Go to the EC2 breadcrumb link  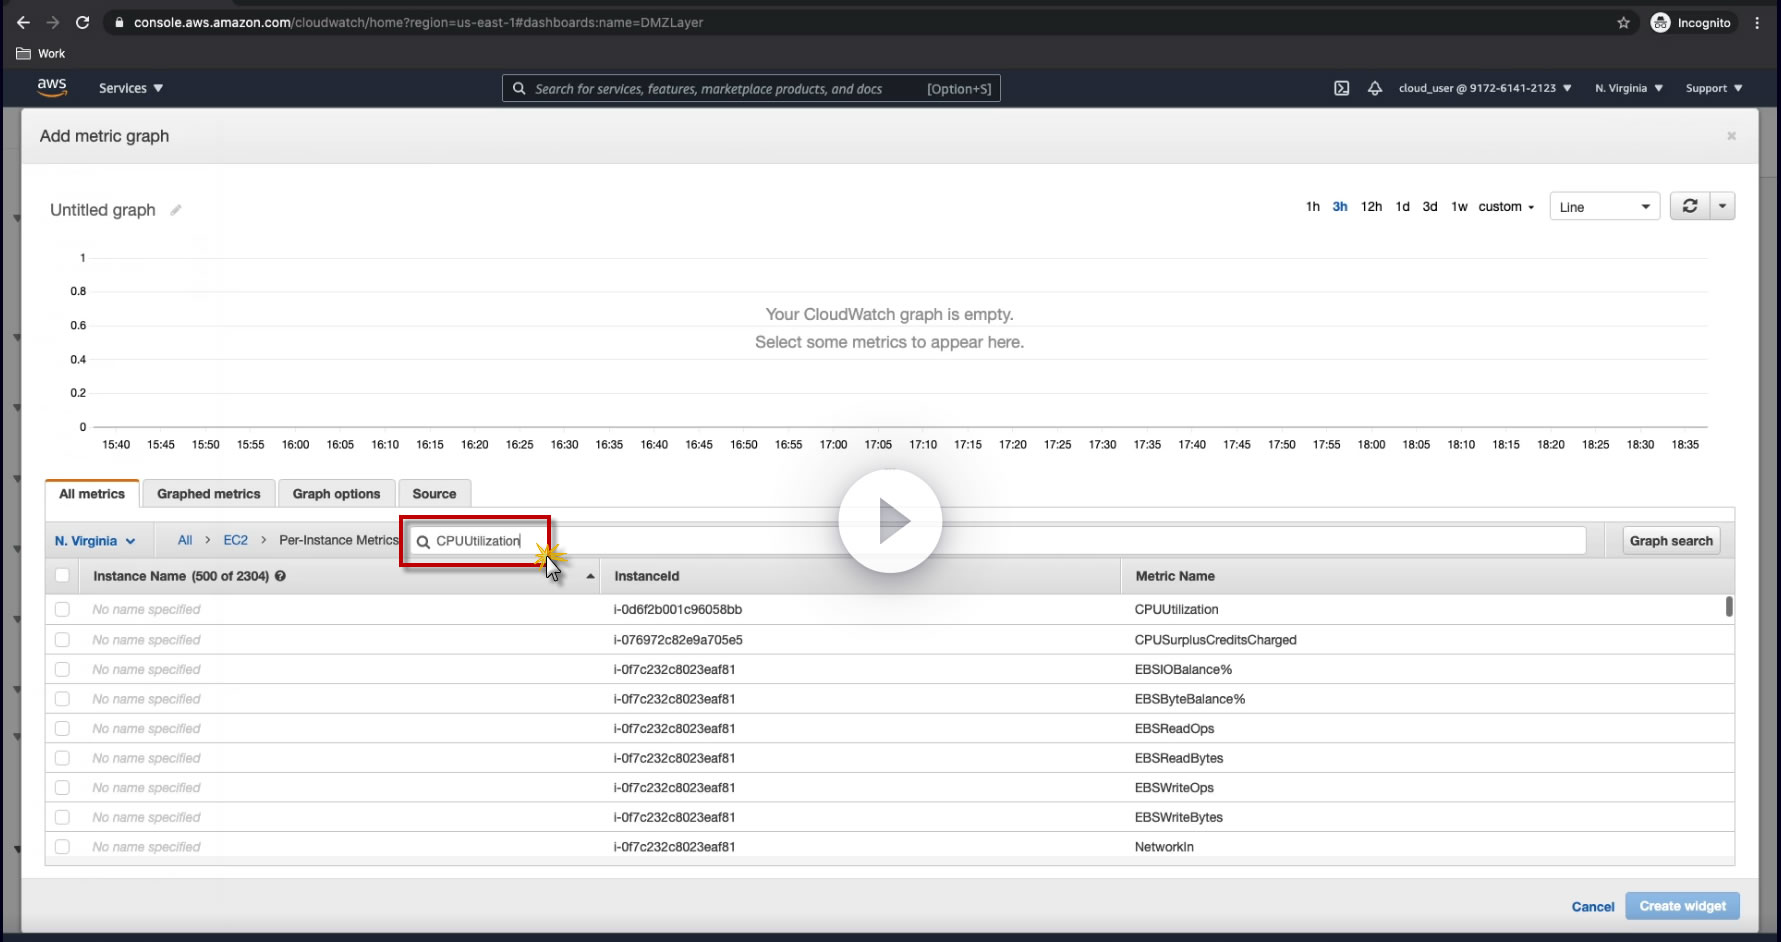click(x=236, y=540)
